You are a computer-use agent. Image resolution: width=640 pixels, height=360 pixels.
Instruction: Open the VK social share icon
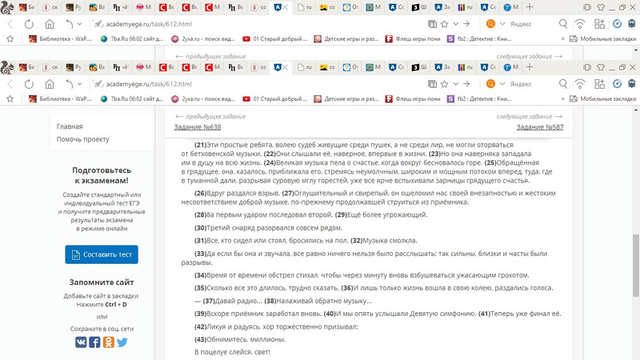coord(81,342)
